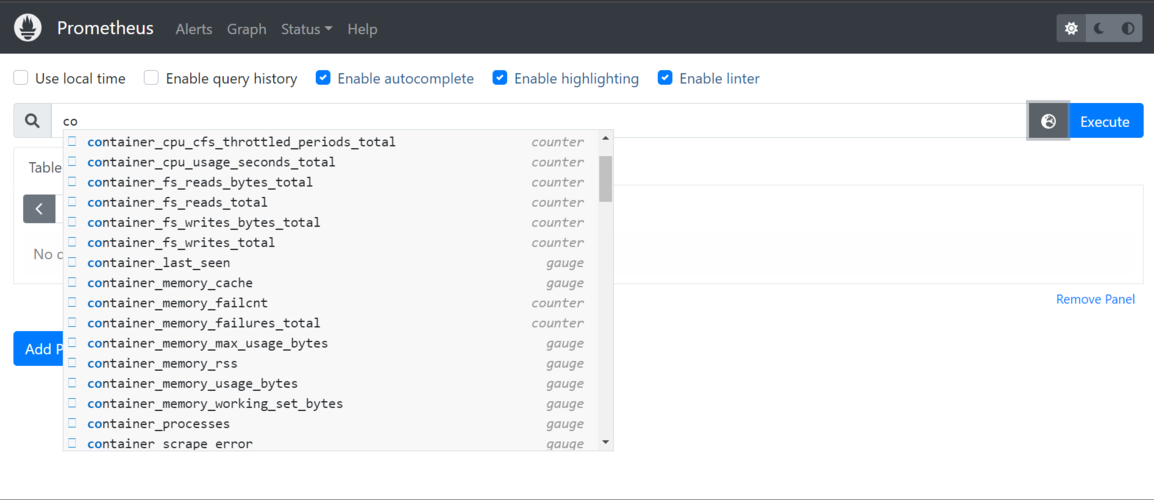Toggle Use local time checkbox
1154x500 pixels.
click(x=21, y=78)
